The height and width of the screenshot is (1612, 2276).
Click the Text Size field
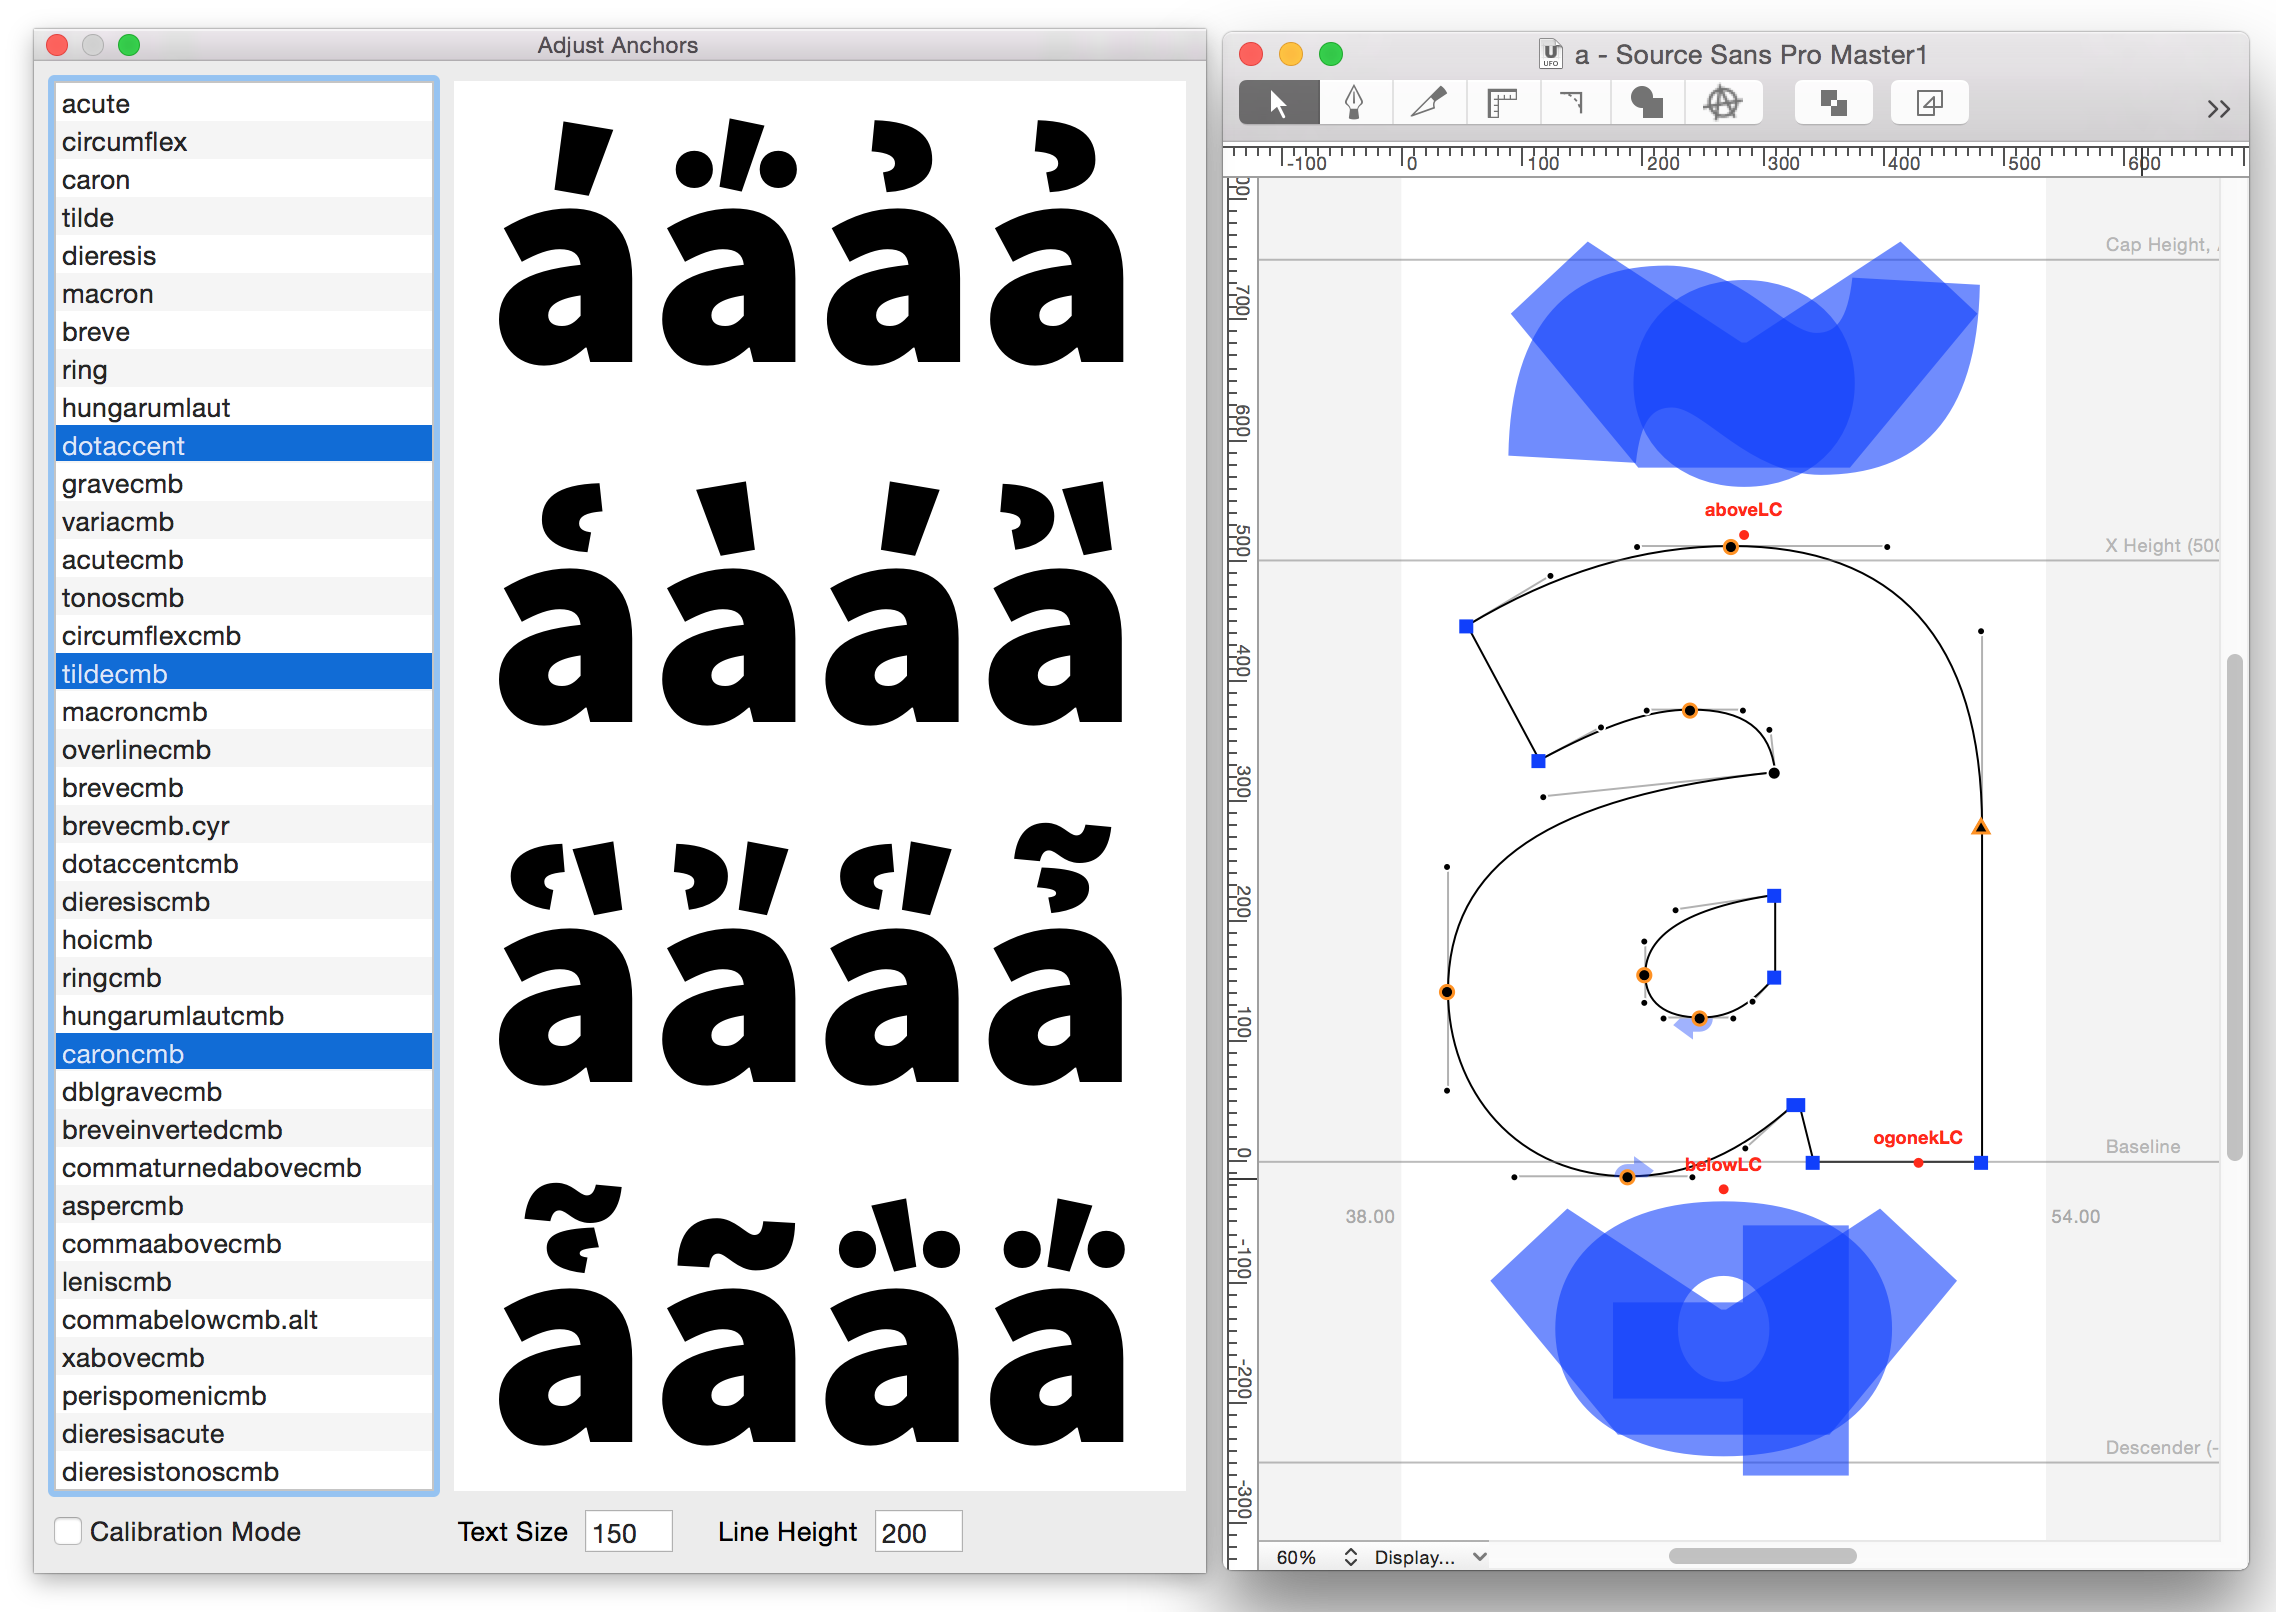click(x=628, y=1532)
